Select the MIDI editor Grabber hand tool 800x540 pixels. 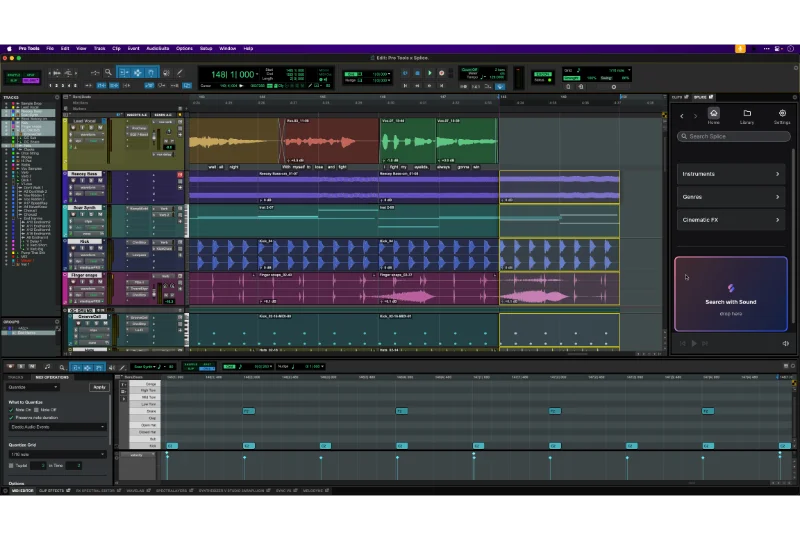pos(99,367)
